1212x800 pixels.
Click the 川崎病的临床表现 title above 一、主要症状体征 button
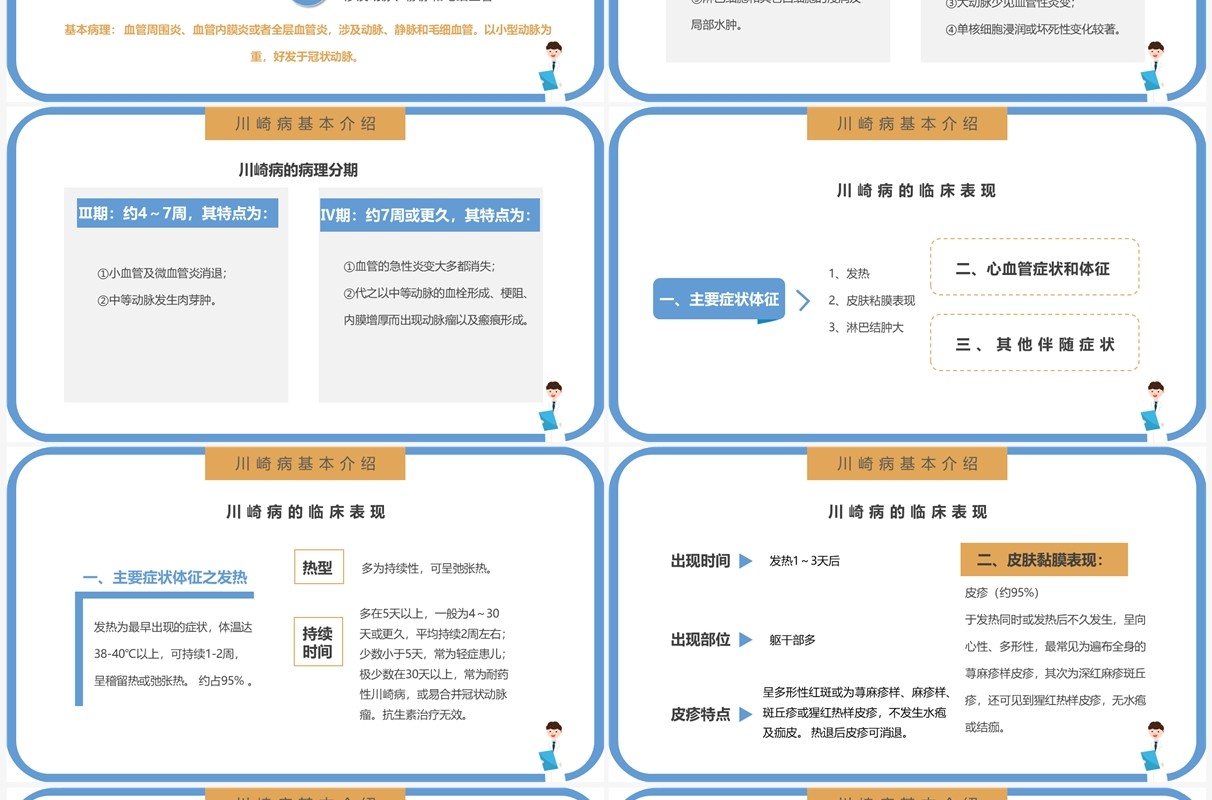pos(916,190)
